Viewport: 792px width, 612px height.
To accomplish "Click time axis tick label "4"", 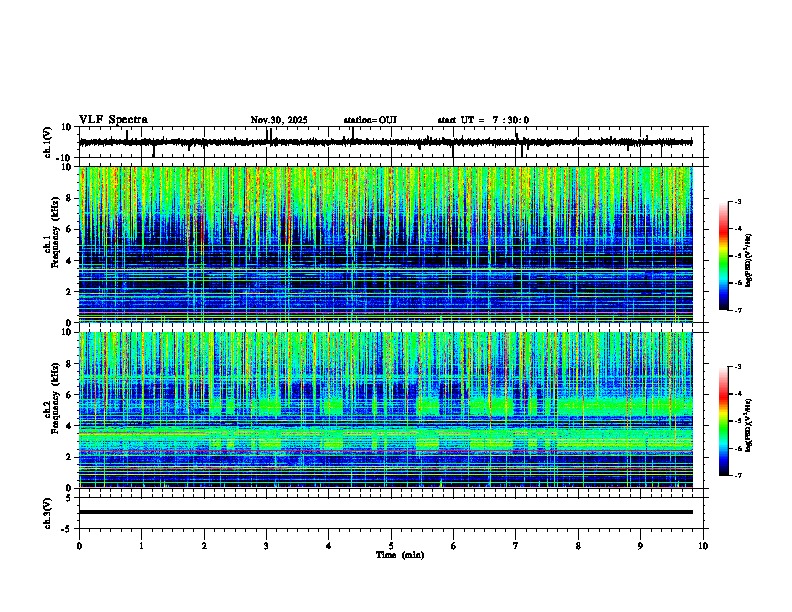I will point(329,546).
